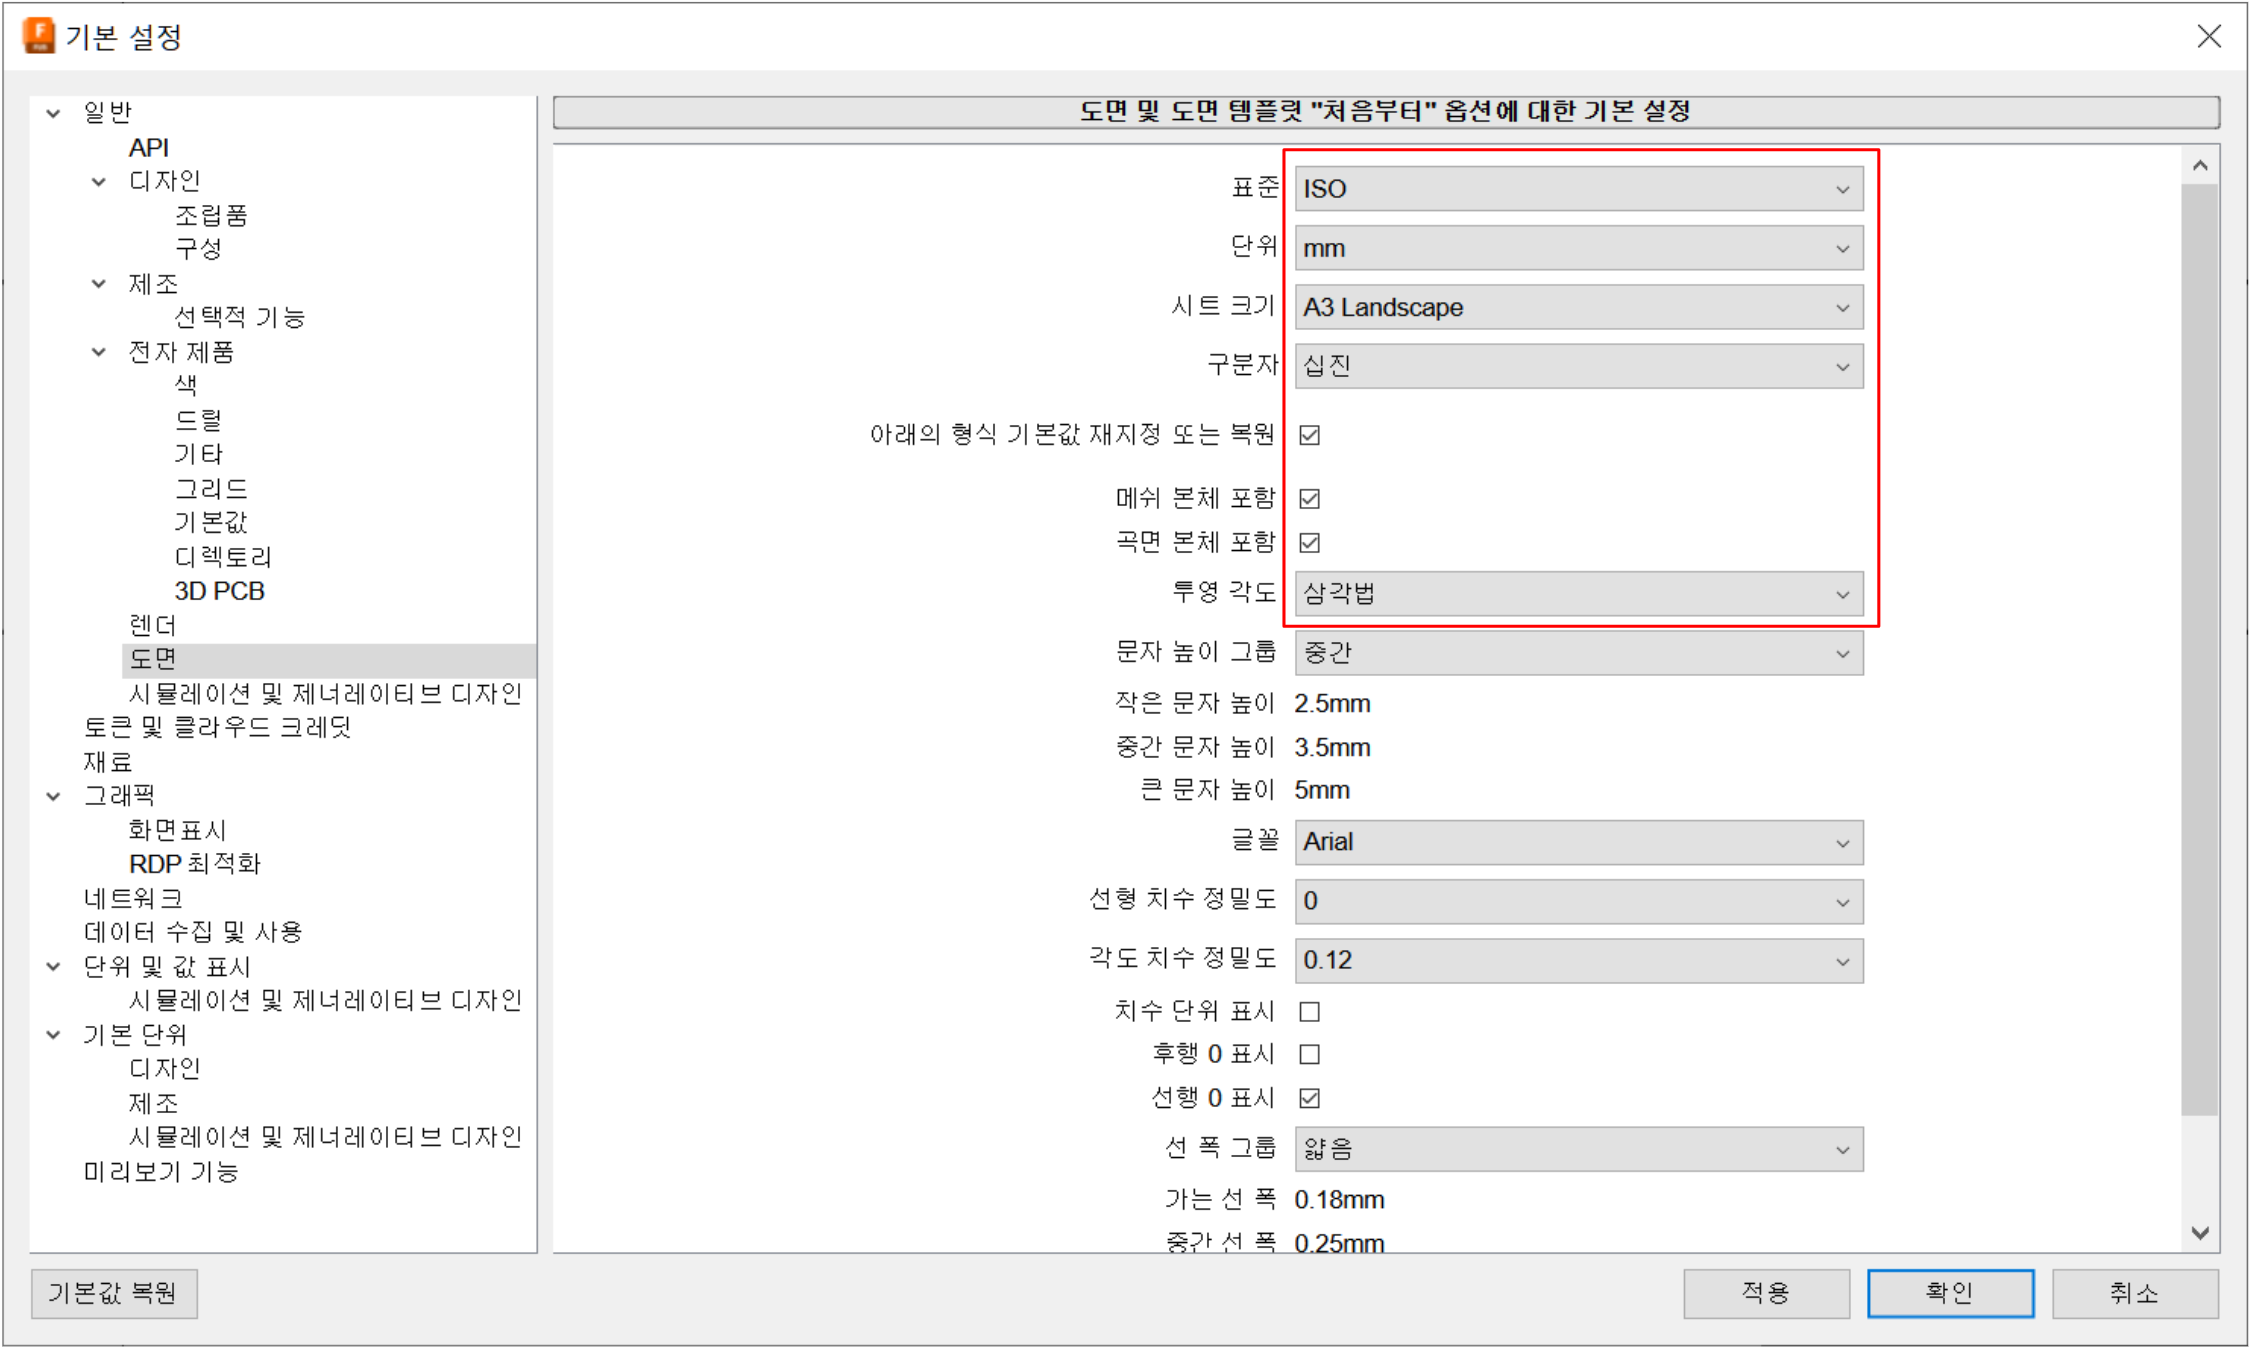Select 3D PCB in the tree
2252x1350 pixels.
click(x=219, y=591)
